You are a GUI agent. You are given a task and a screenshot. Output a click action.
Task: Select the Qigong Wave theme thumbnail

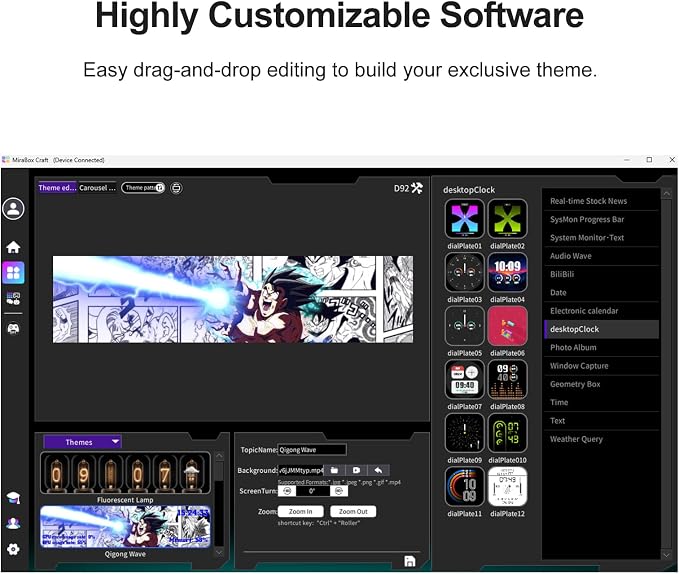pyautogui.click(x=125, y=527)
